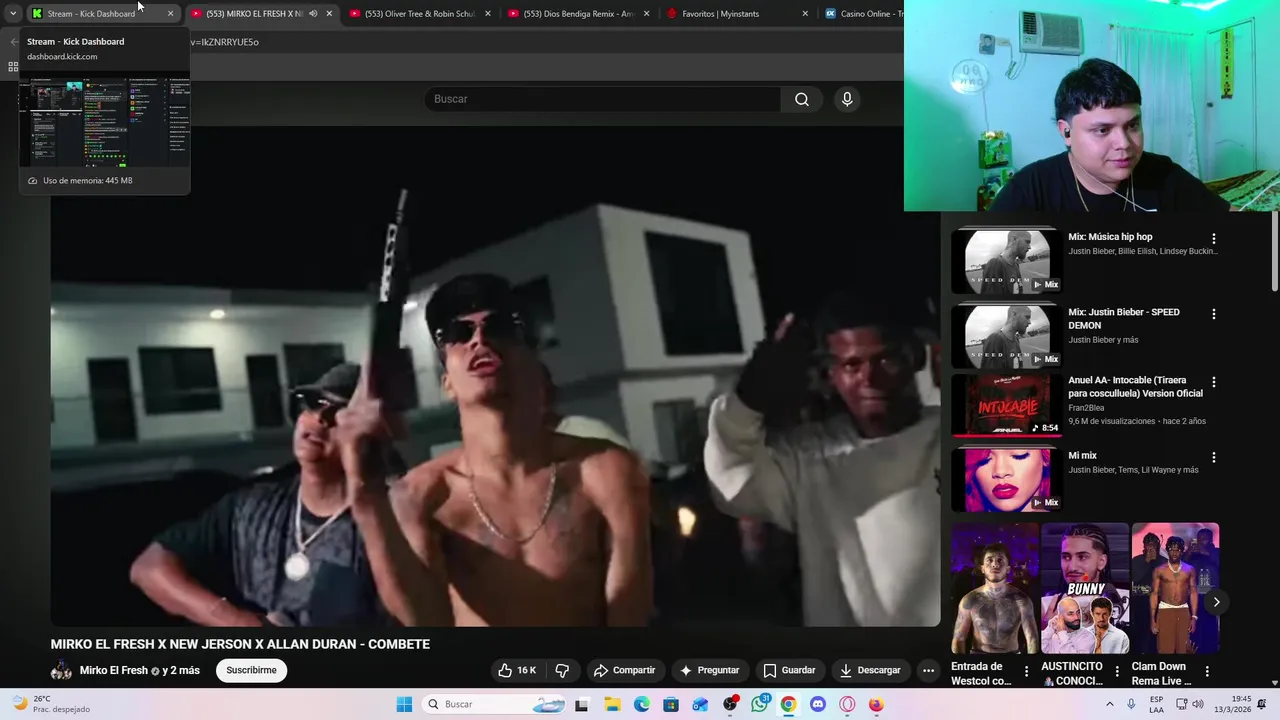
Task: Like the video with 16 K thumbs up
Action: [x=517, y=670]
